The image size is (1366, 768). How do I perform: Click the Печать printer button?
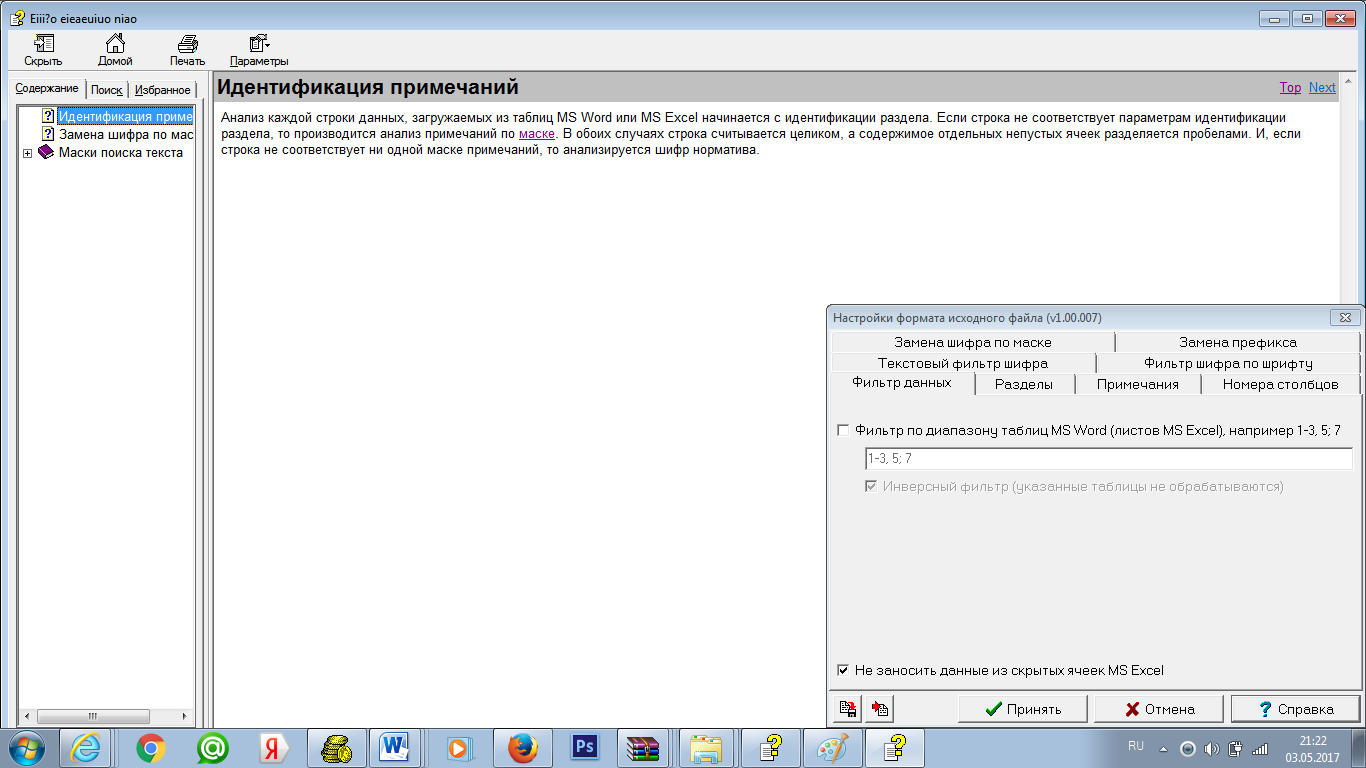point(187,50)
